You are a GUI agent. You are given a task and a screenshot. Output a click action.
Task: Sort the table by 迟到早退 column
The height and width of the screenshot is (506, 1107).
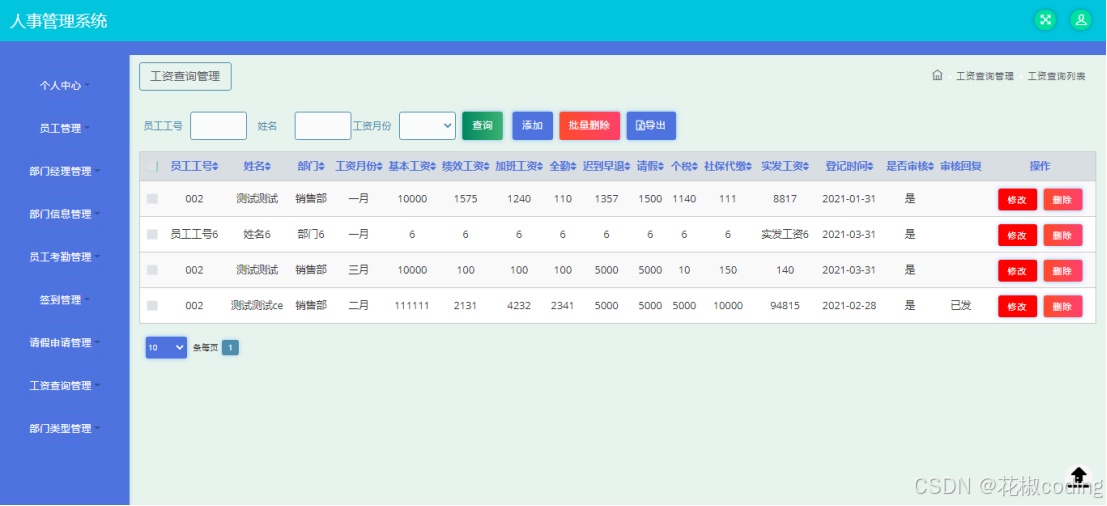click(x=607, y=167)
